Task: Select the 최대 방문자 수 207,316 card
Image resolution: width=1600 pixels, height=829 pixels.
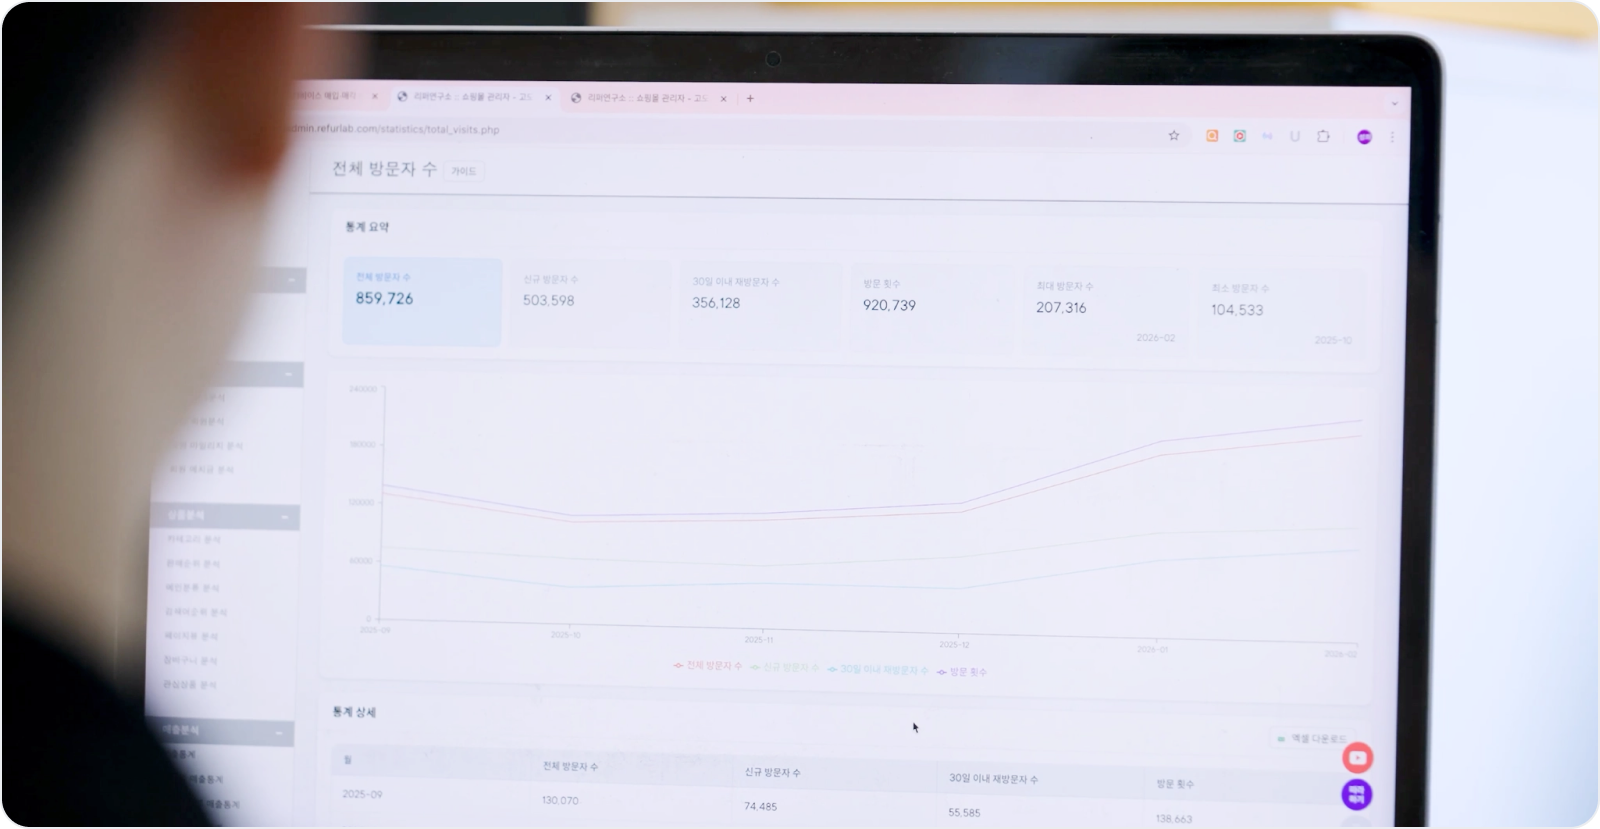Action: point(1106,311)
